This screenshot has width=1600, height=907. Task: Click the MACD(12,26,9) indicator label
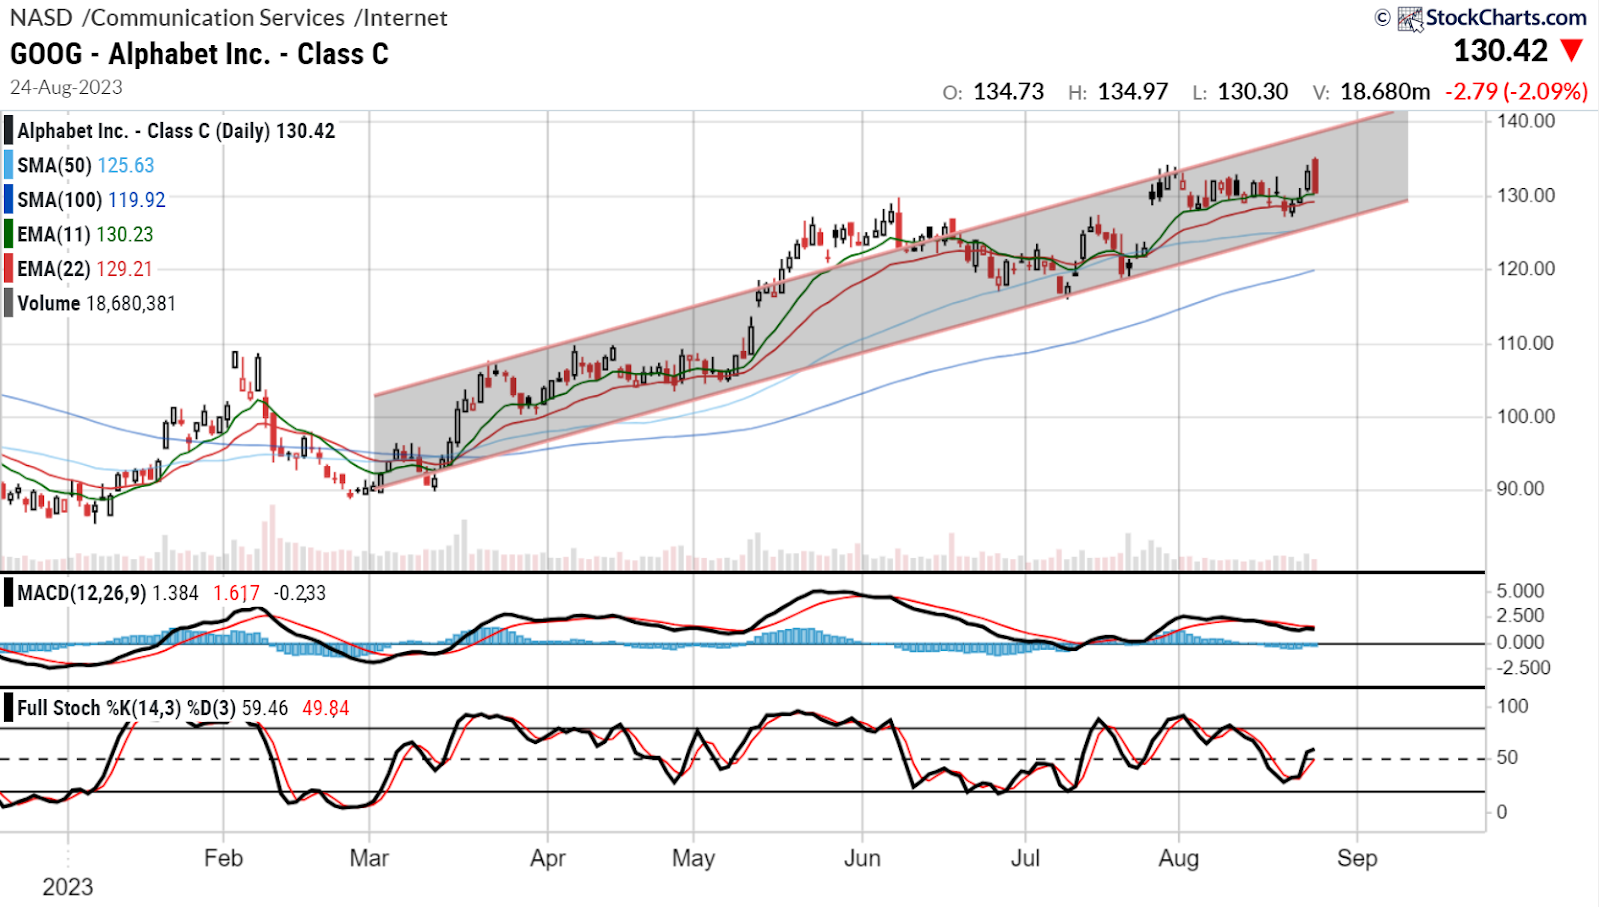coord(82,594)
